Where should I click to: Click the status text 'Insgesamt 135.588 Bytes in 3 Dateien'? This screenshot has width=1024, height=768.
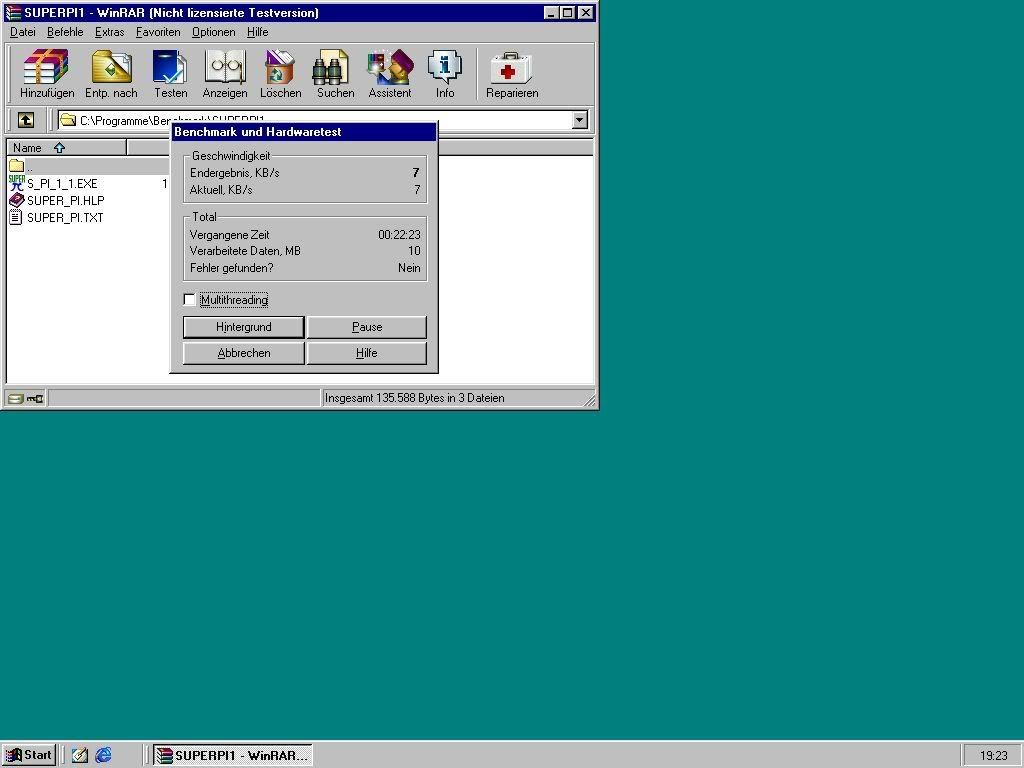pyautogui.click(x=414, y=398)
